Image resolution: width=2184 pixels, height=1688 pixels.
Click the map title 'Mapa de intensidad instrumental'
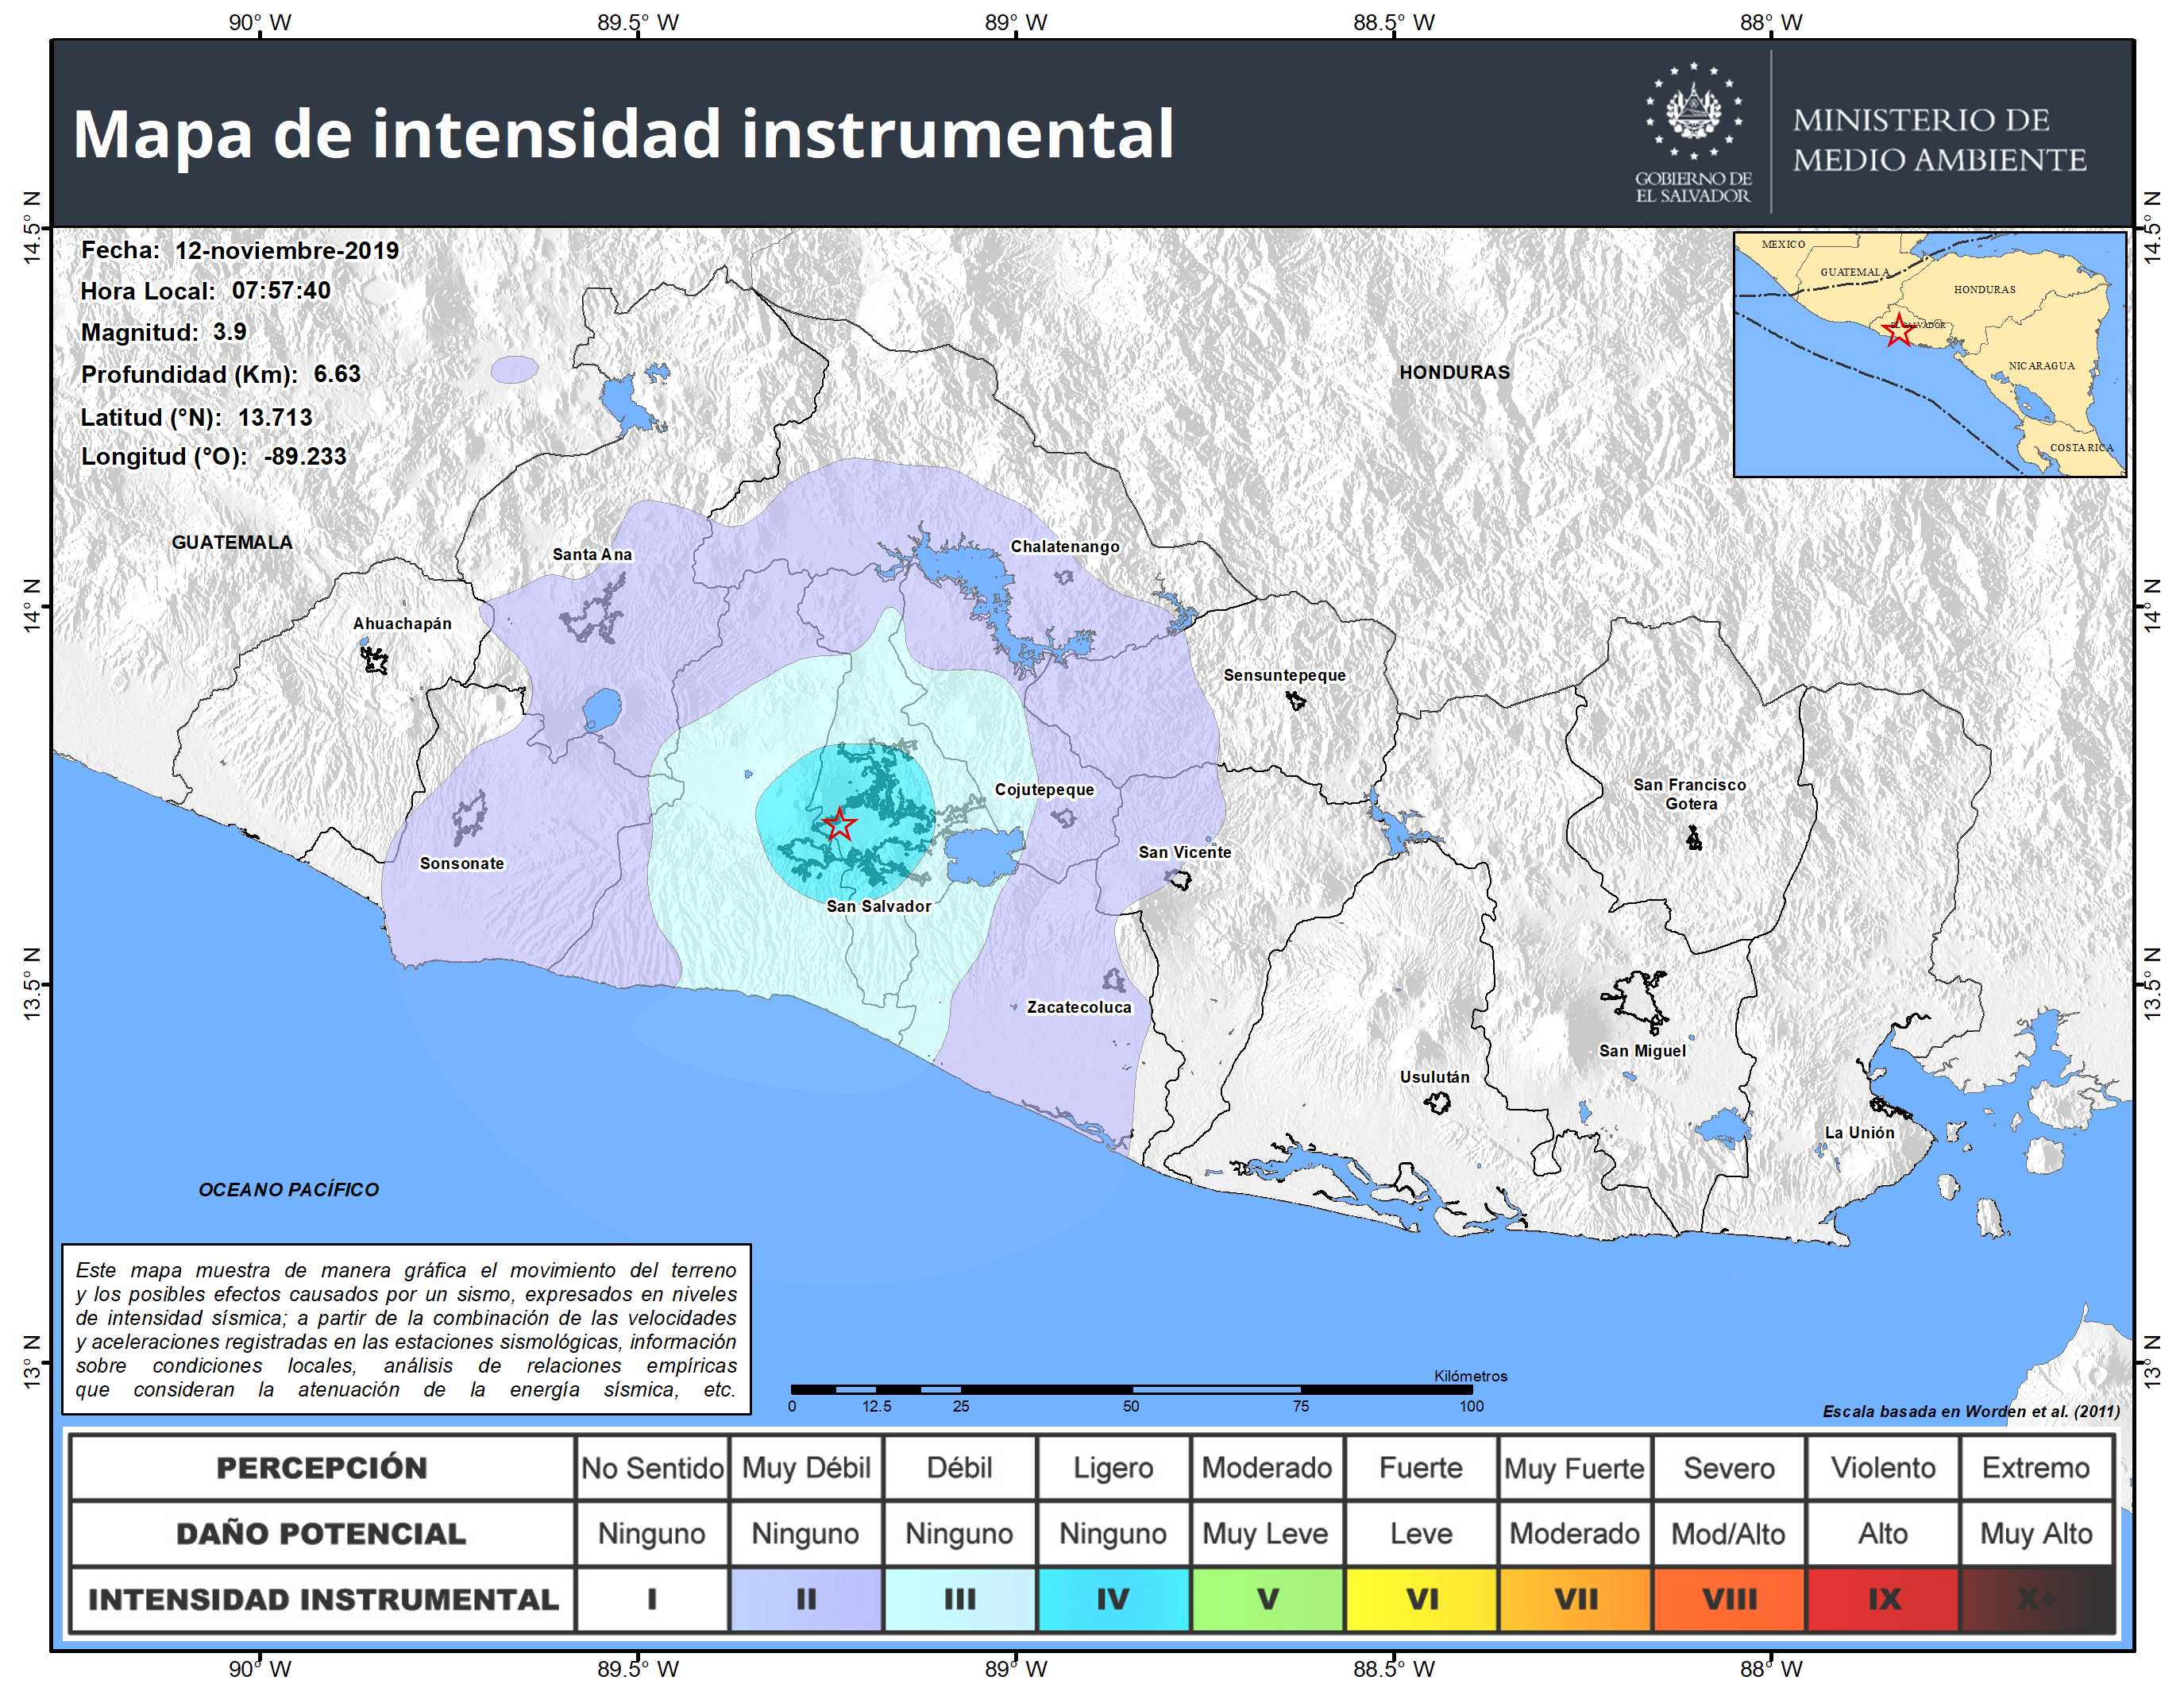(623, 134)
